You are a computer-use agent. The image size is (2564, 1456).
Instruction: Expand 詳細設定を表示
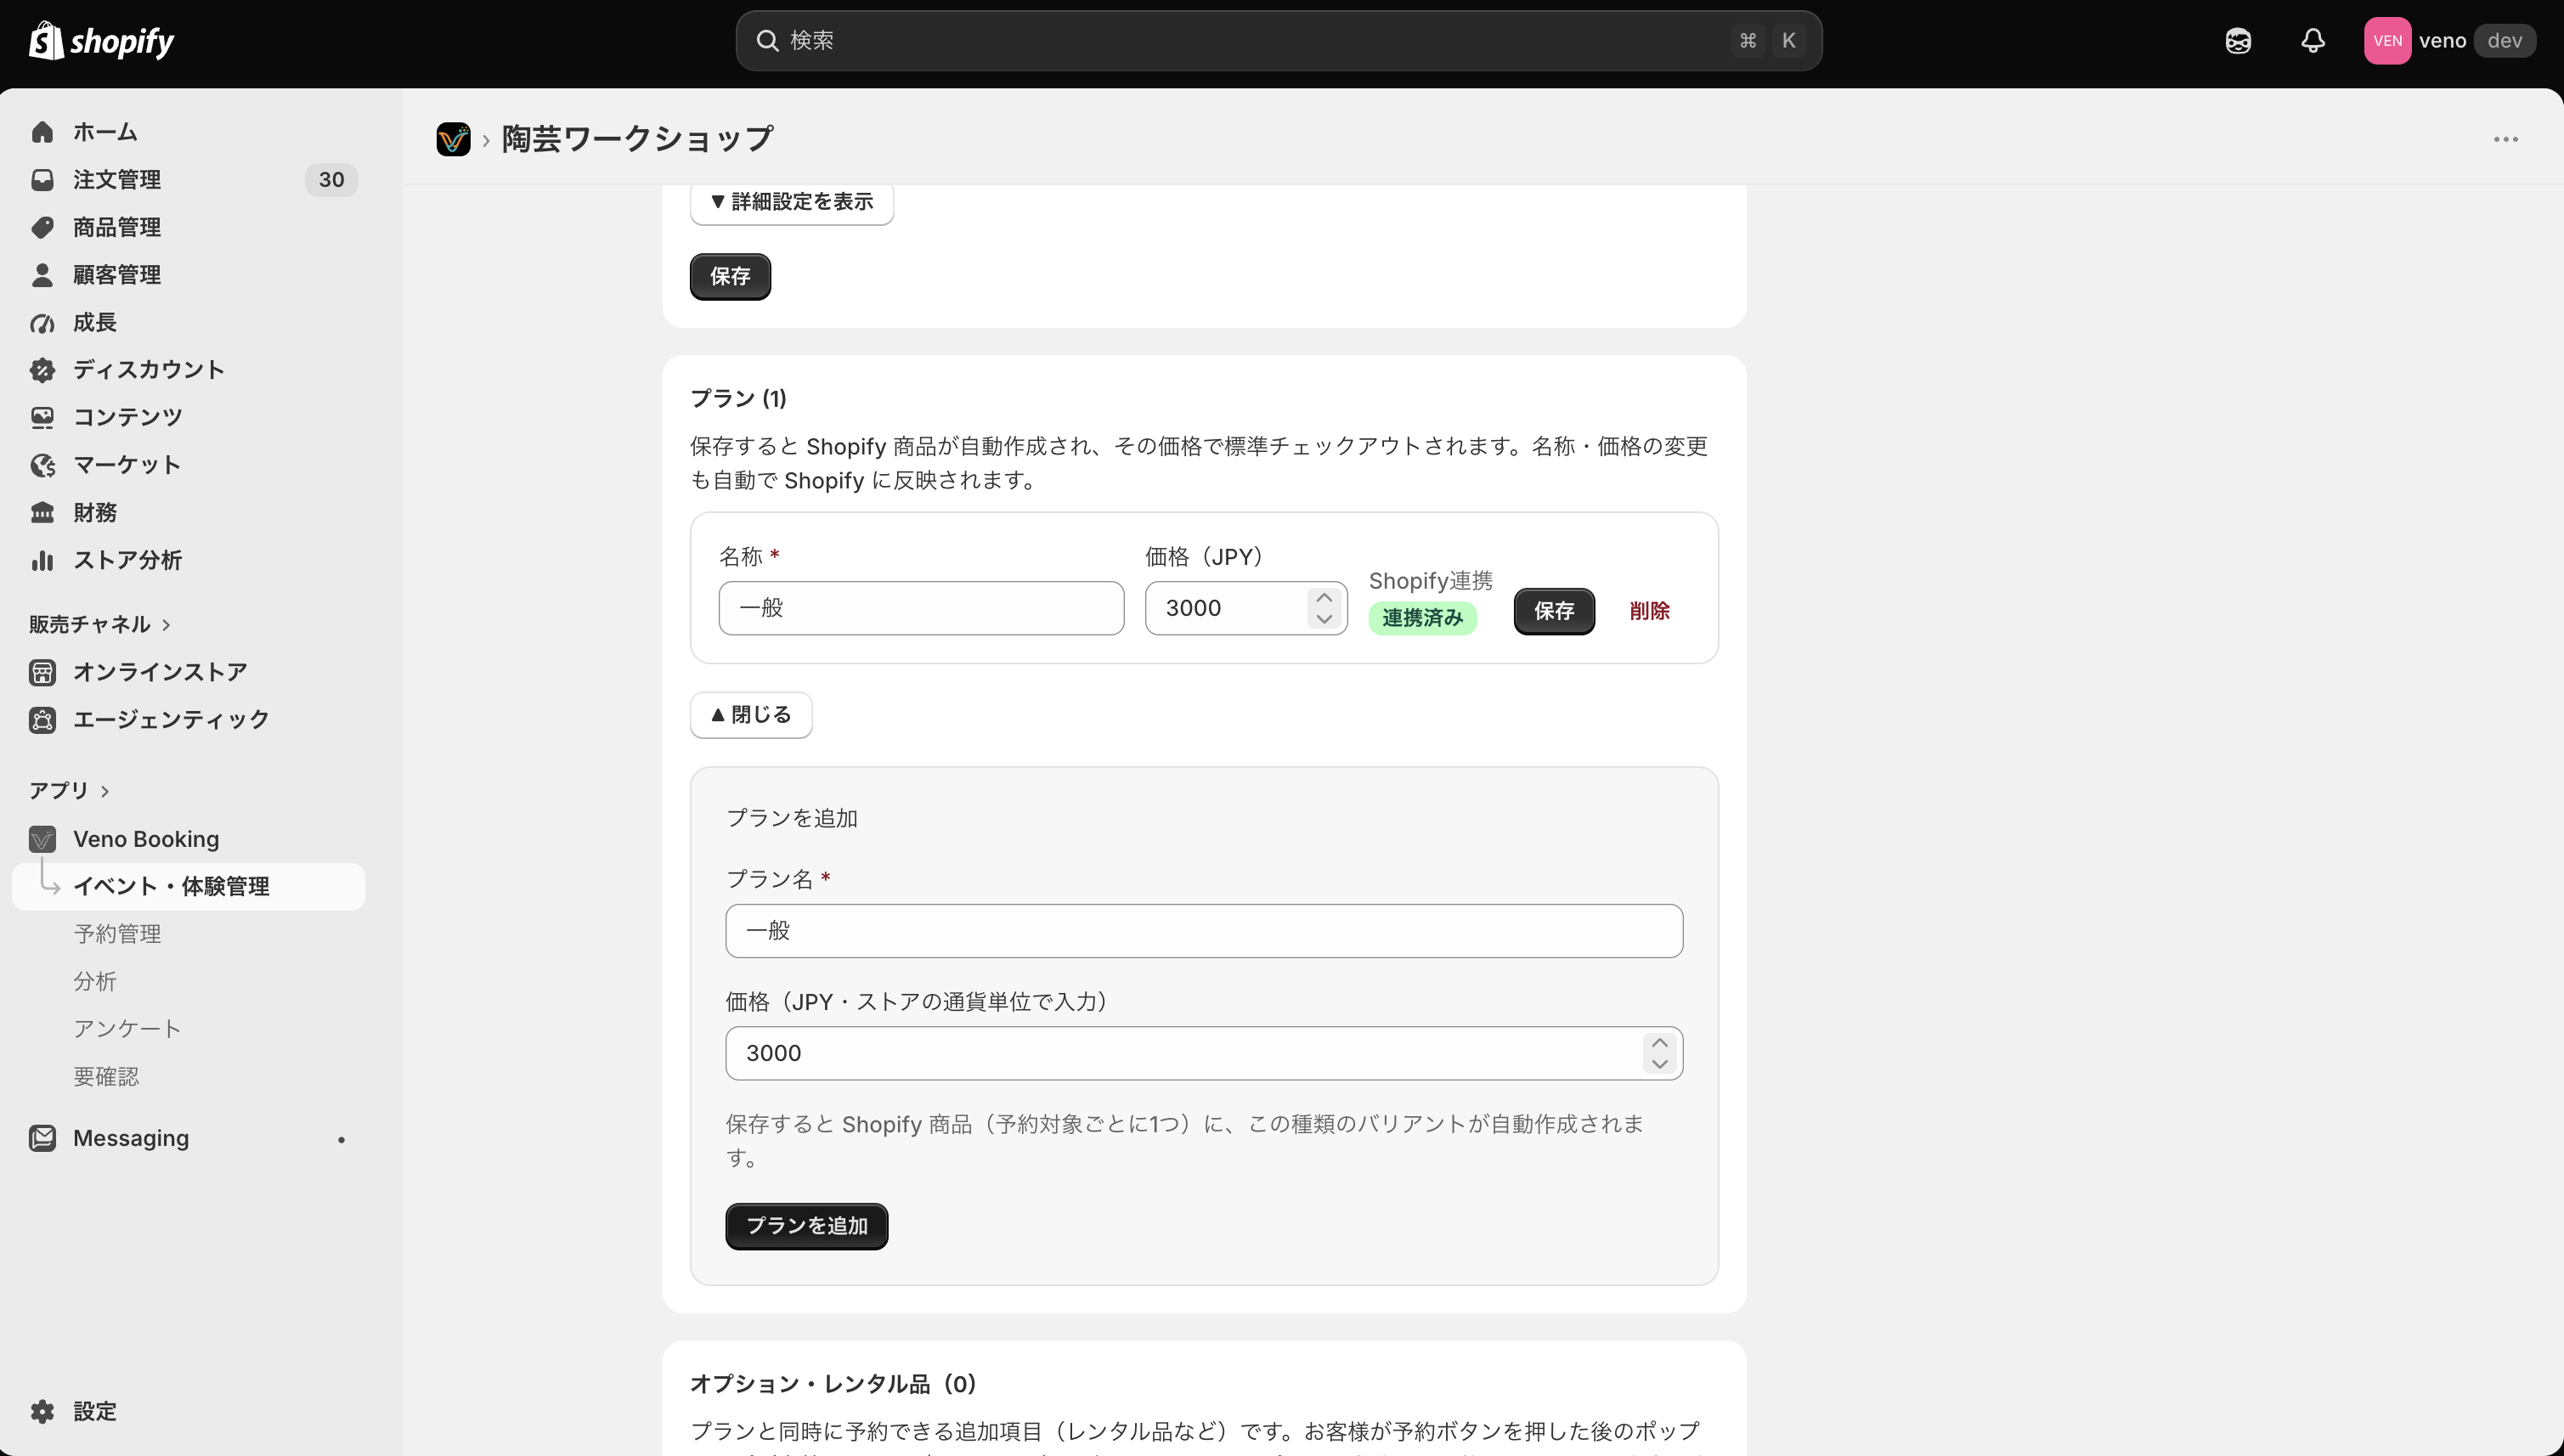point(791,202)
